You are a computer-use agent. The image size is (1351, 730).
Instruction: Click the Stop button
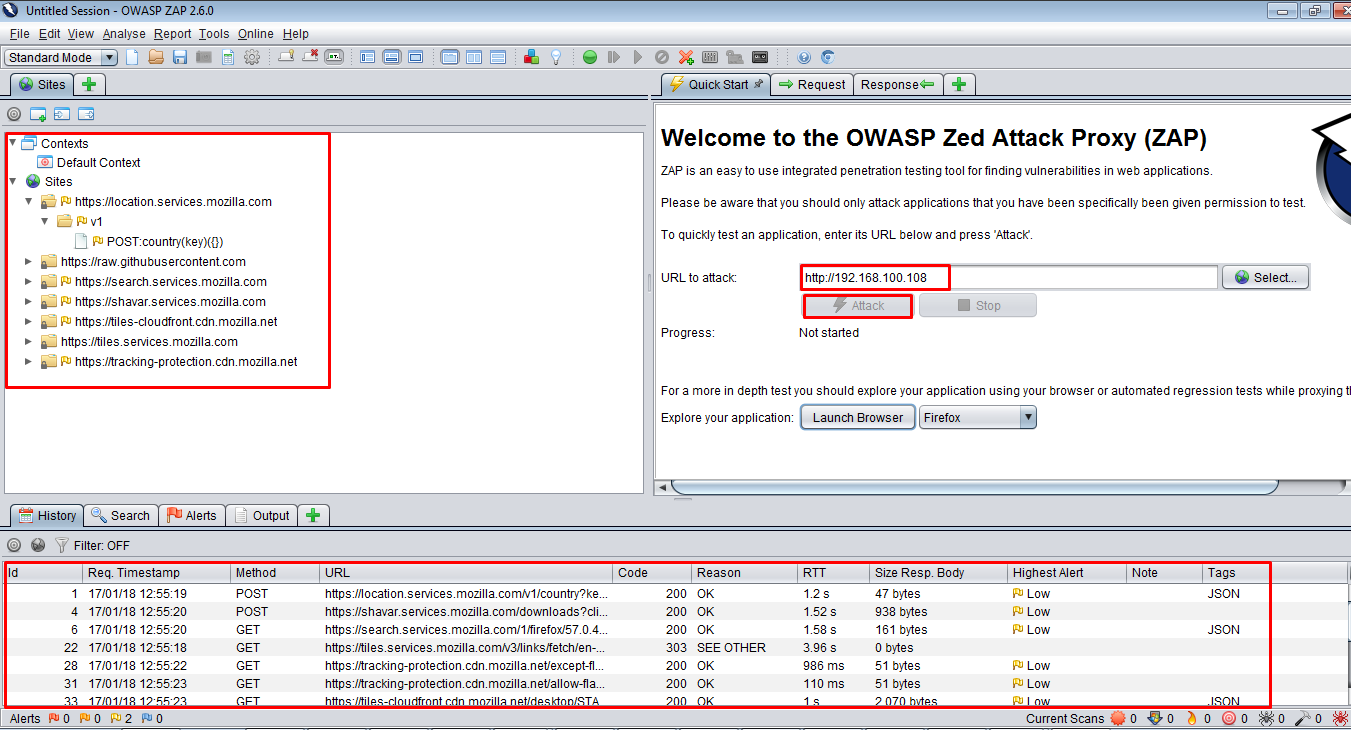(978, 305)
